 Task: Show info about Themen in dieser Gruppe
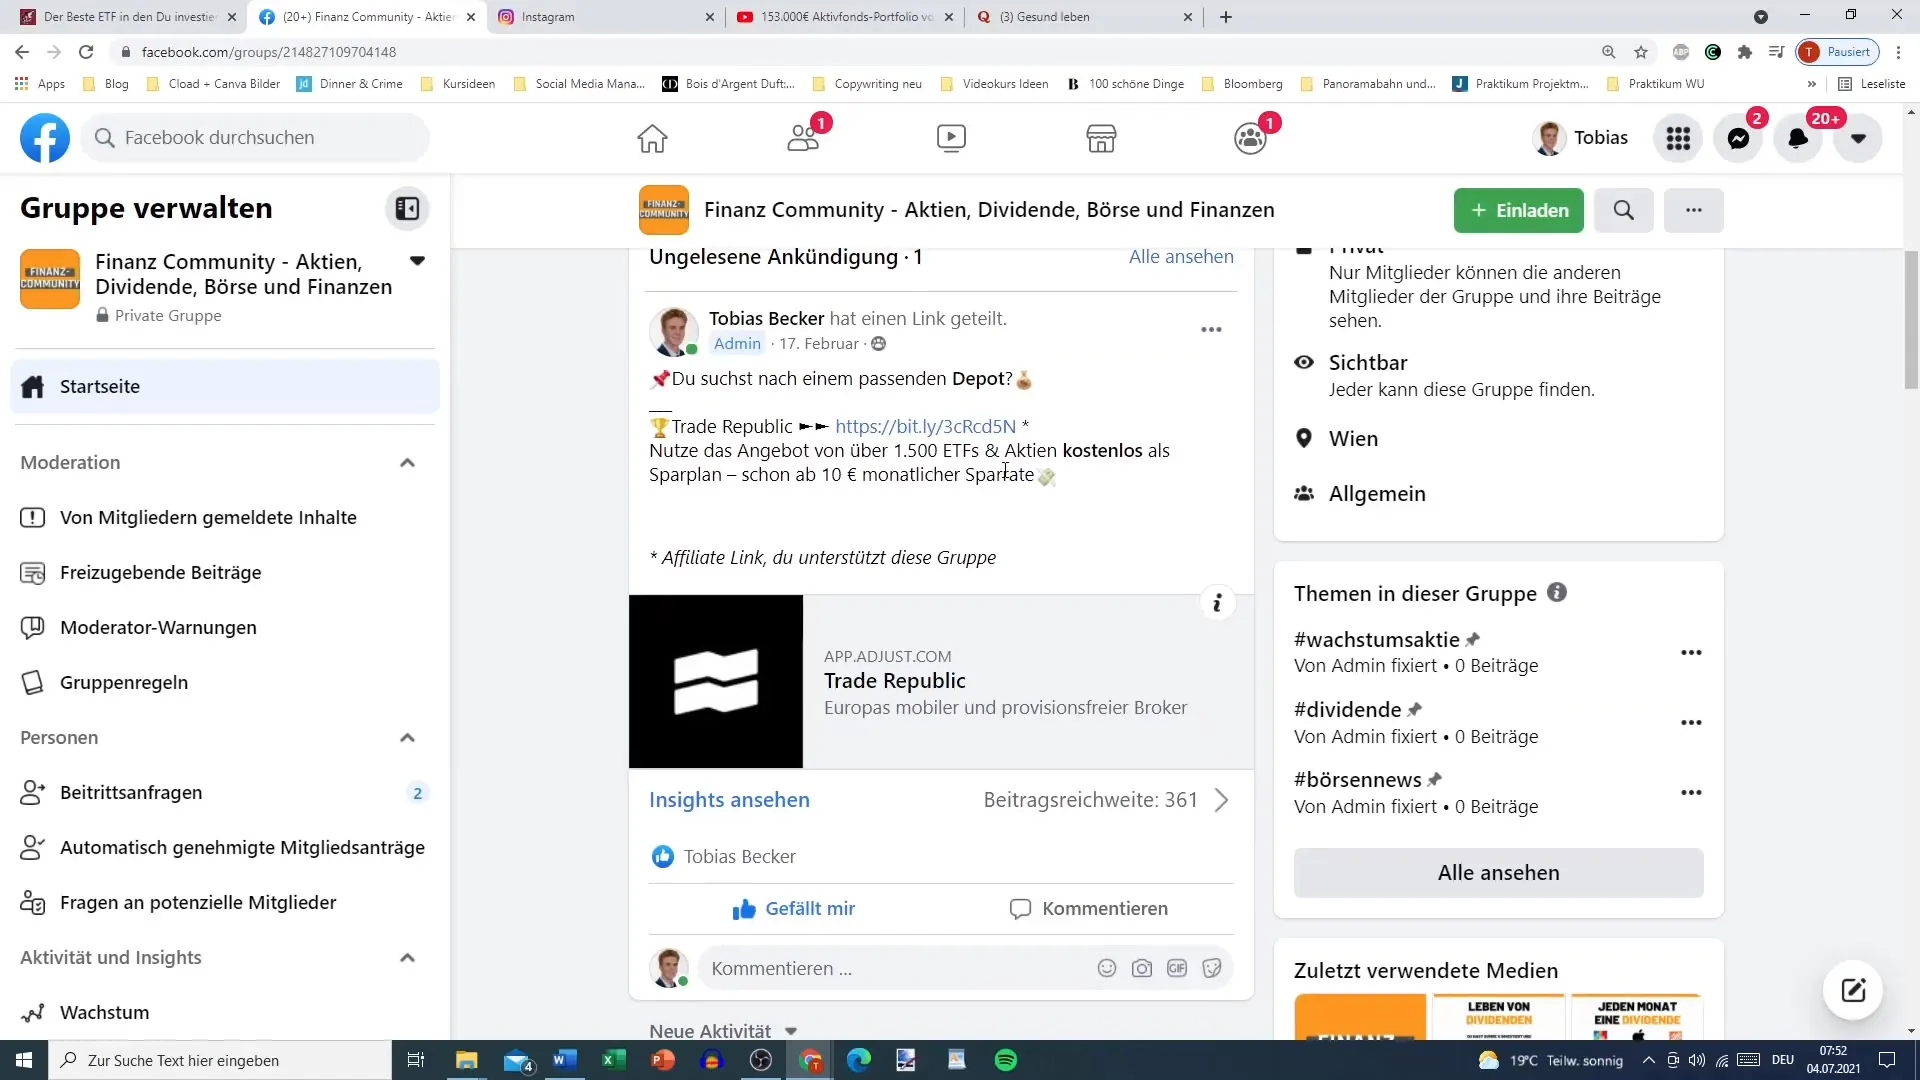coord(1557,592)
